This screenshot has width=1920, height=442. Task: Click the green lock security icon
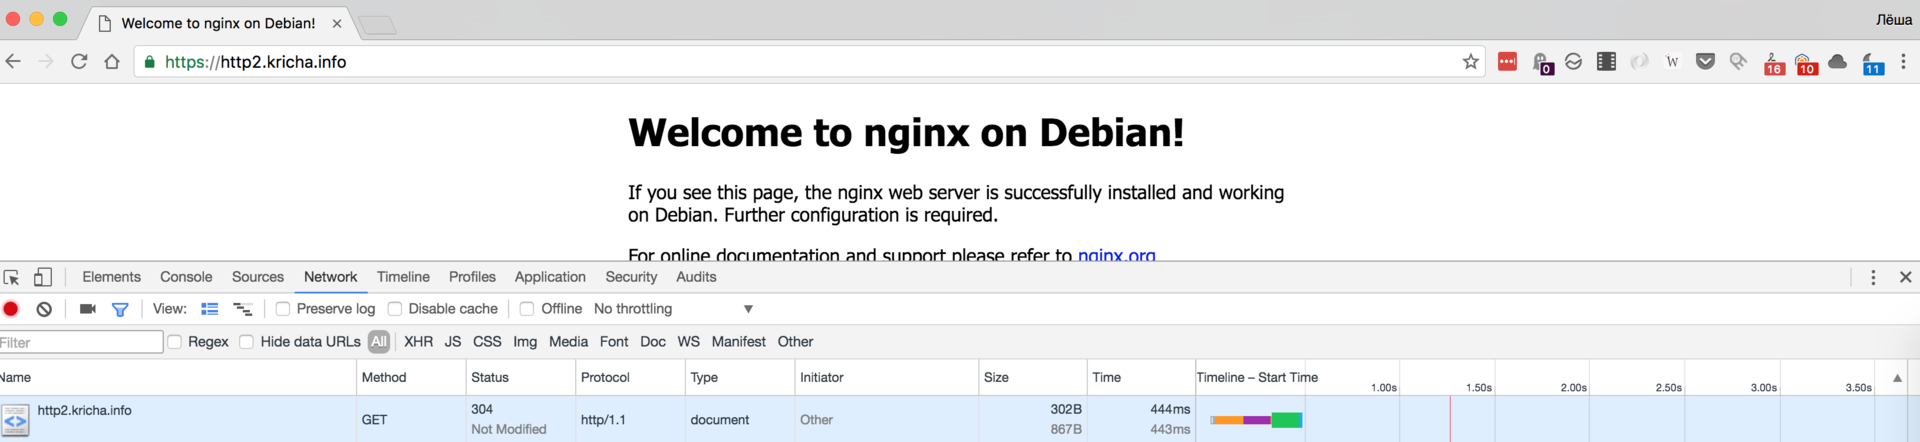(x=150, y=62)
